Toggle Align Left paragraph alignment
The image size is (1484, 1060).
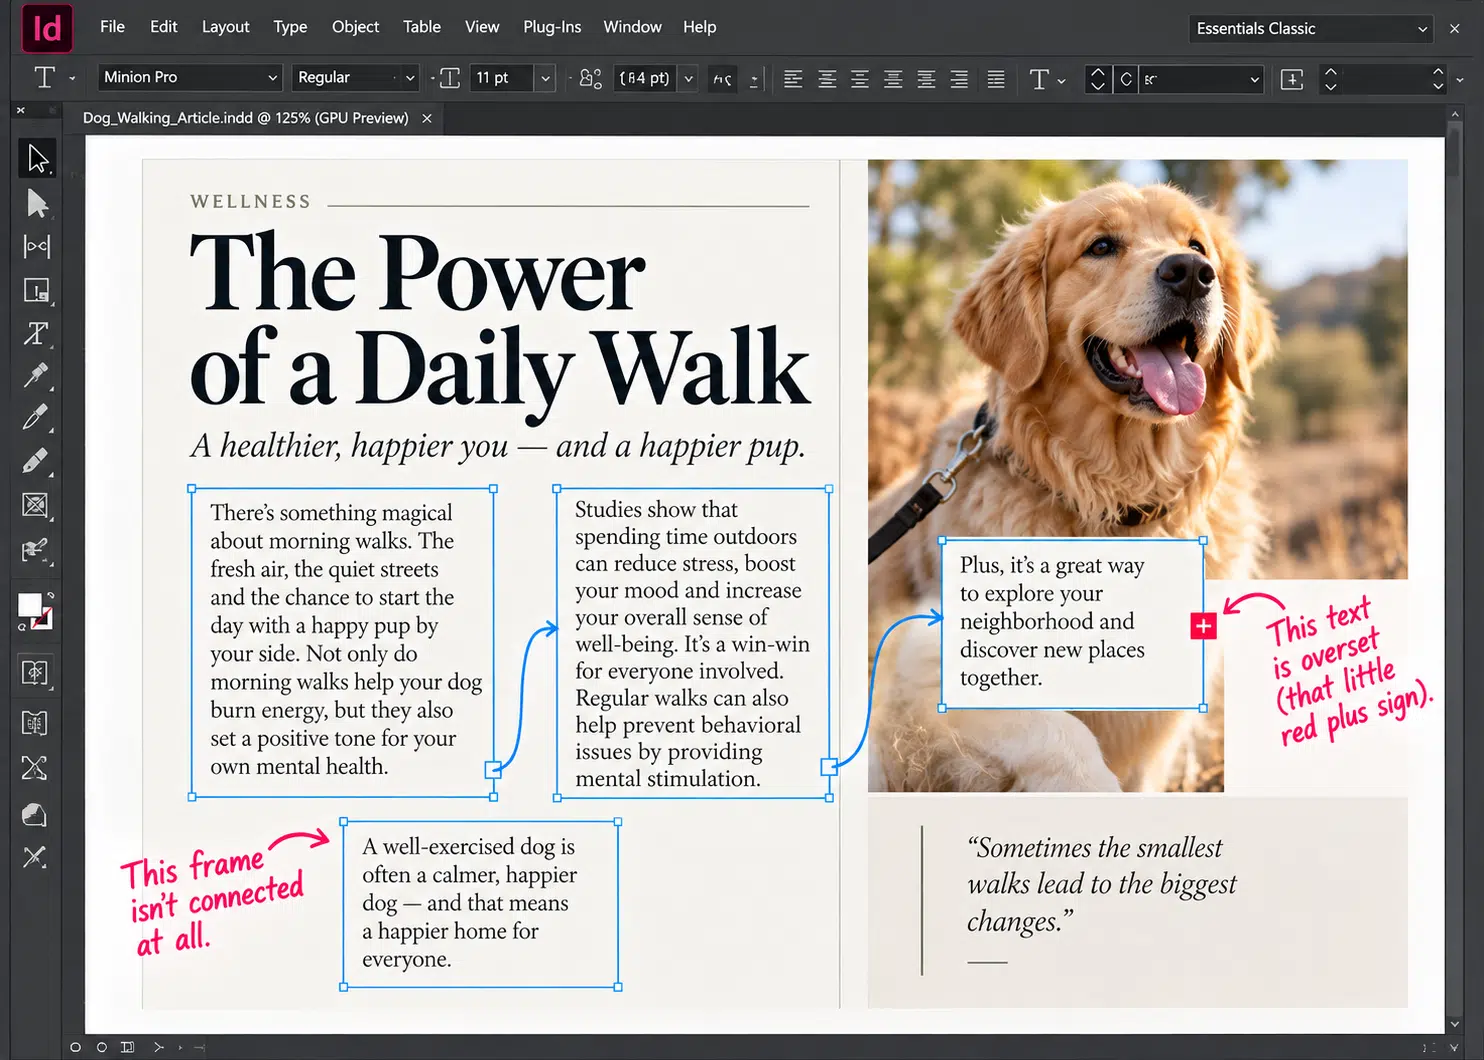click(x=793, y=79)
